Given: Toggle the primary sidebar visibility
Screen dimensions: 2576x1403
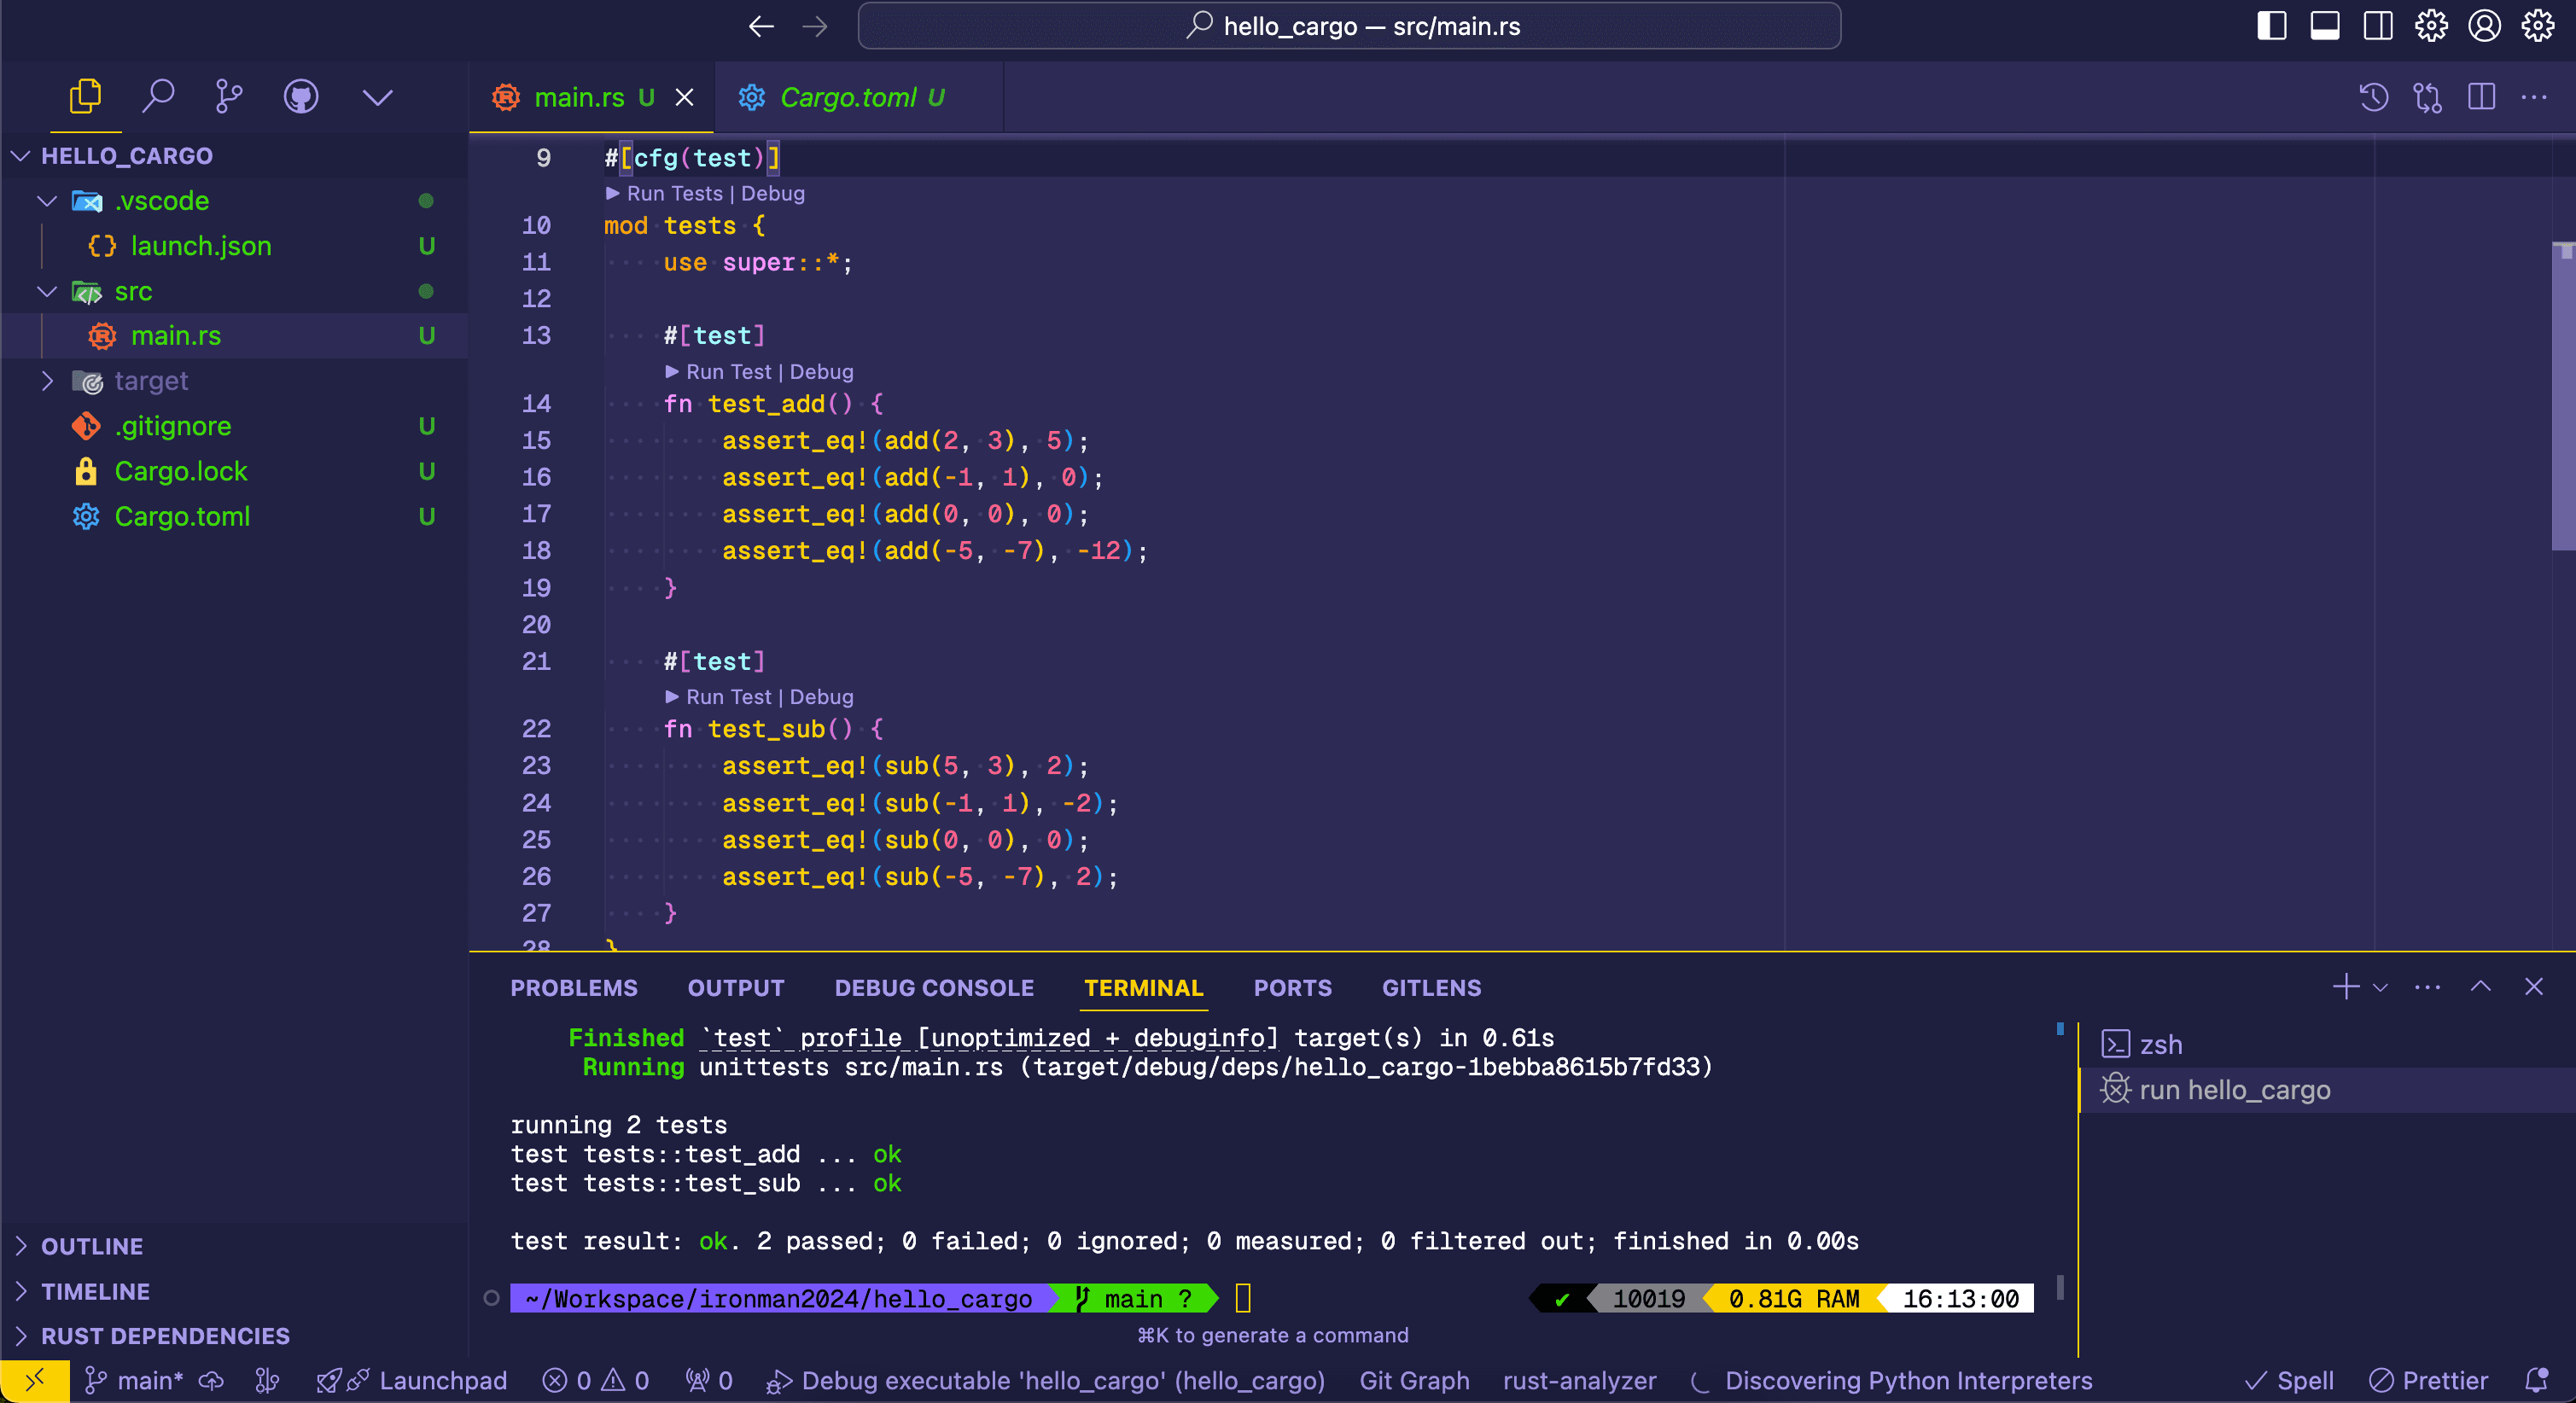Looking at the screenshot, I should tap(2272, 26).
